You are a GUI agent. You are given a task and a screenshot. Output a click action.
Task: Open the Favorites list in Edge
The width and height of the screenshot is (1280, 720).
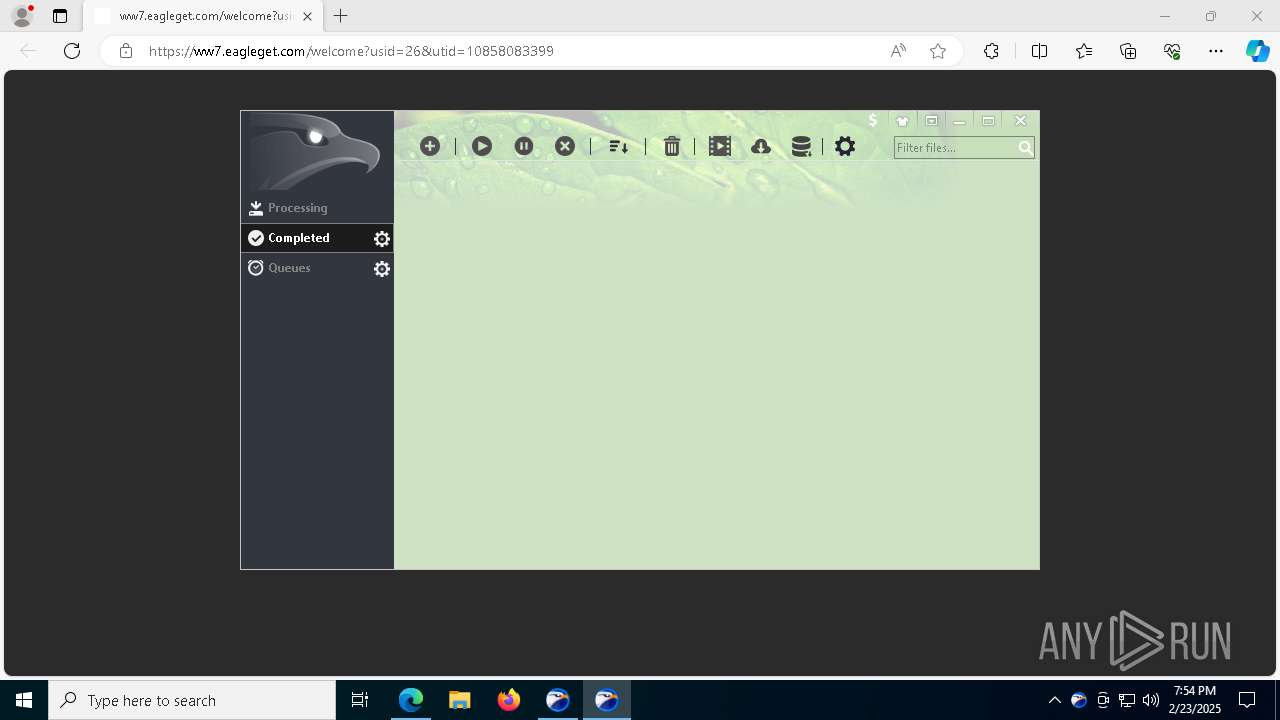pyautogui.click(x=1084, y=51)
